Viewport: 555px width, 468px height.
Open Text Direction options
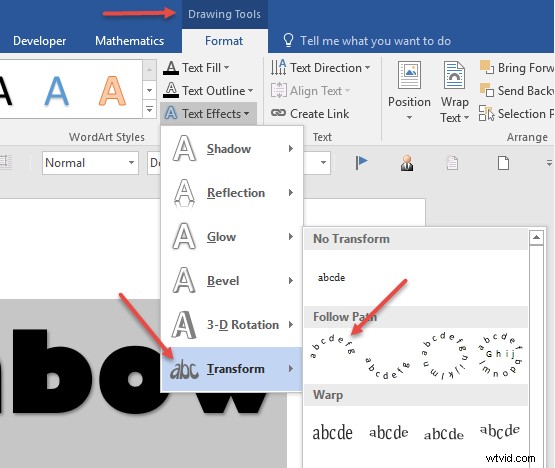[320, 68]
